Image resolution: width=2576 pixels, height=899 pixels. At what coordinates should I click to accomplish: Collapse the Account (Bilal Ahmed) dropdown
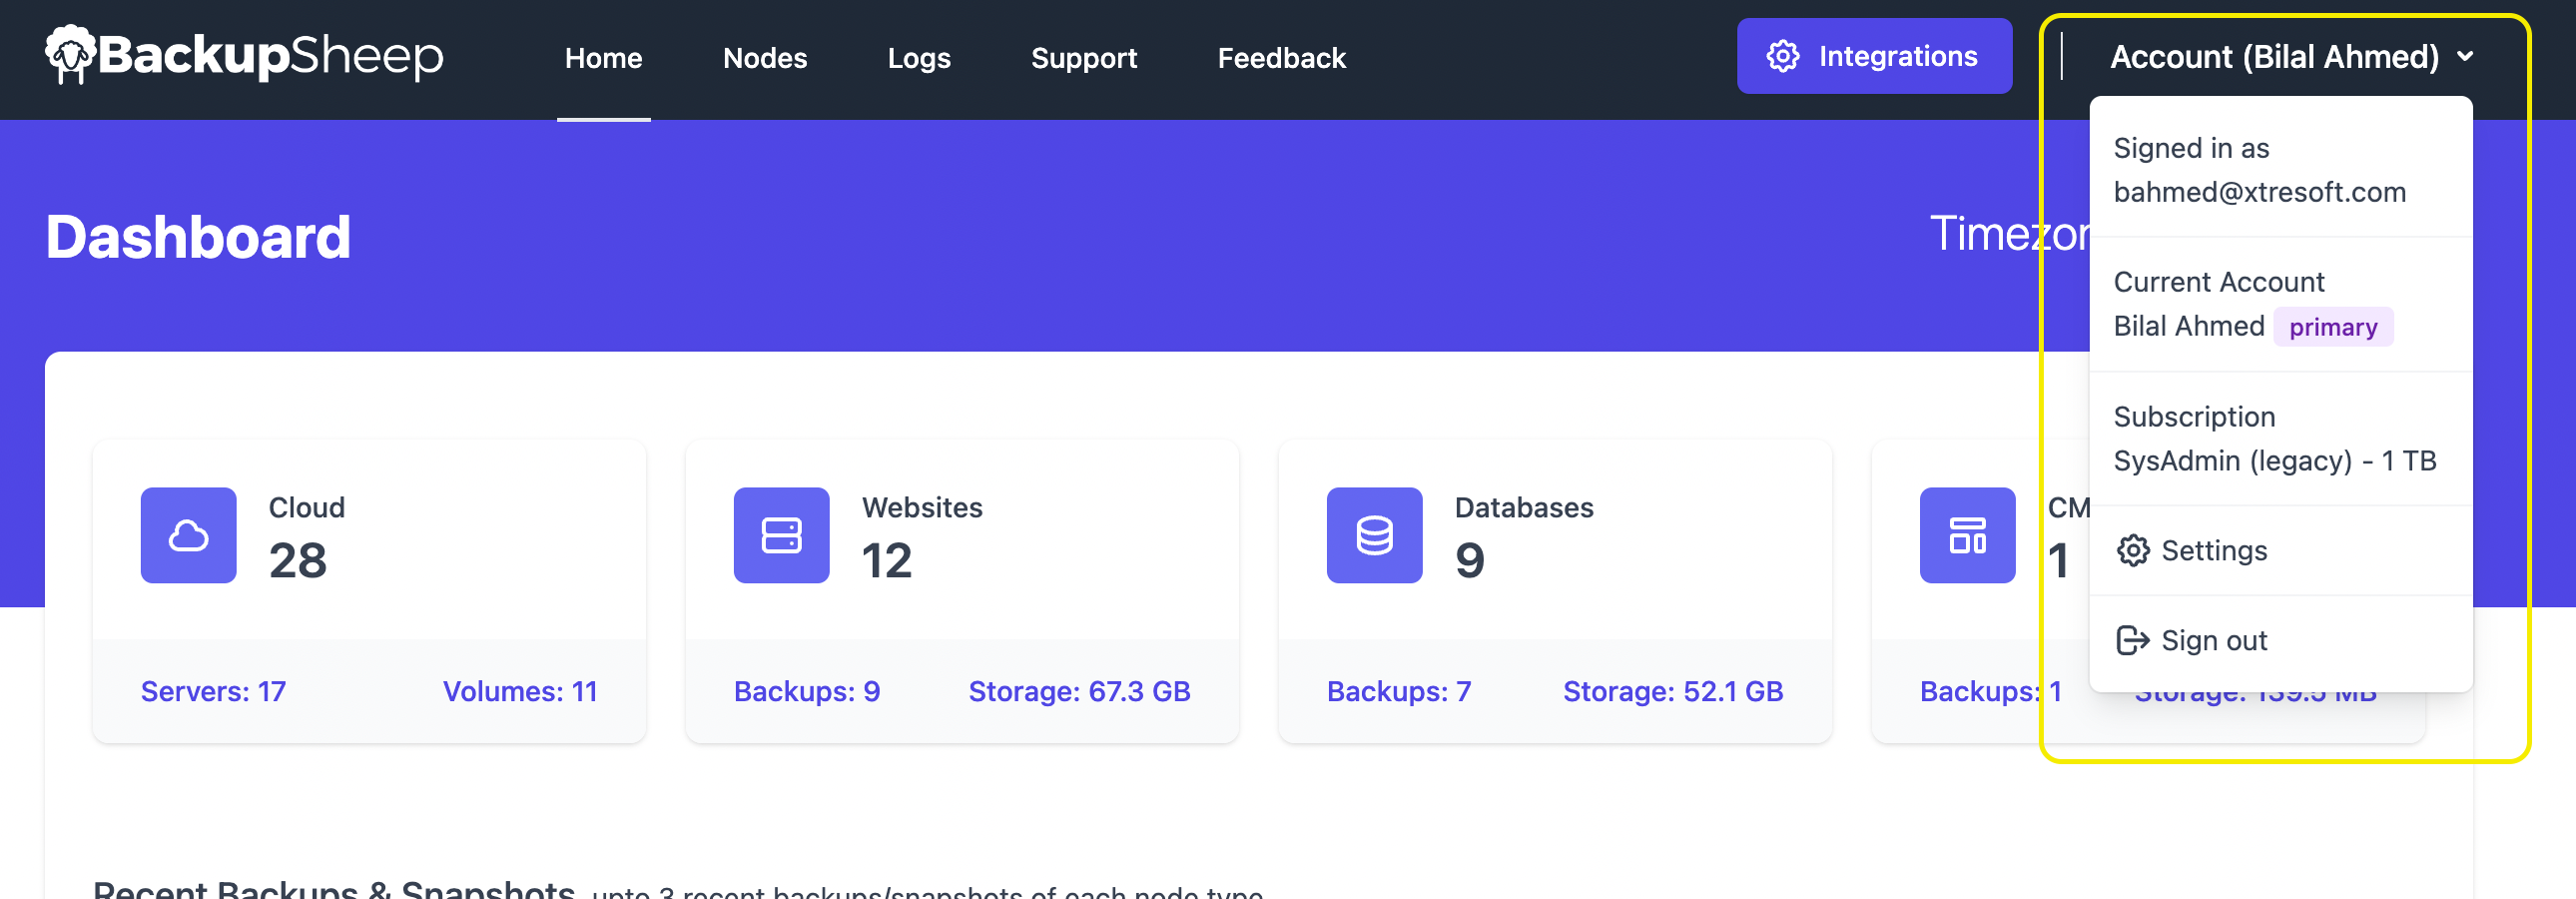pyautogui.click(x=2291, y=57)
